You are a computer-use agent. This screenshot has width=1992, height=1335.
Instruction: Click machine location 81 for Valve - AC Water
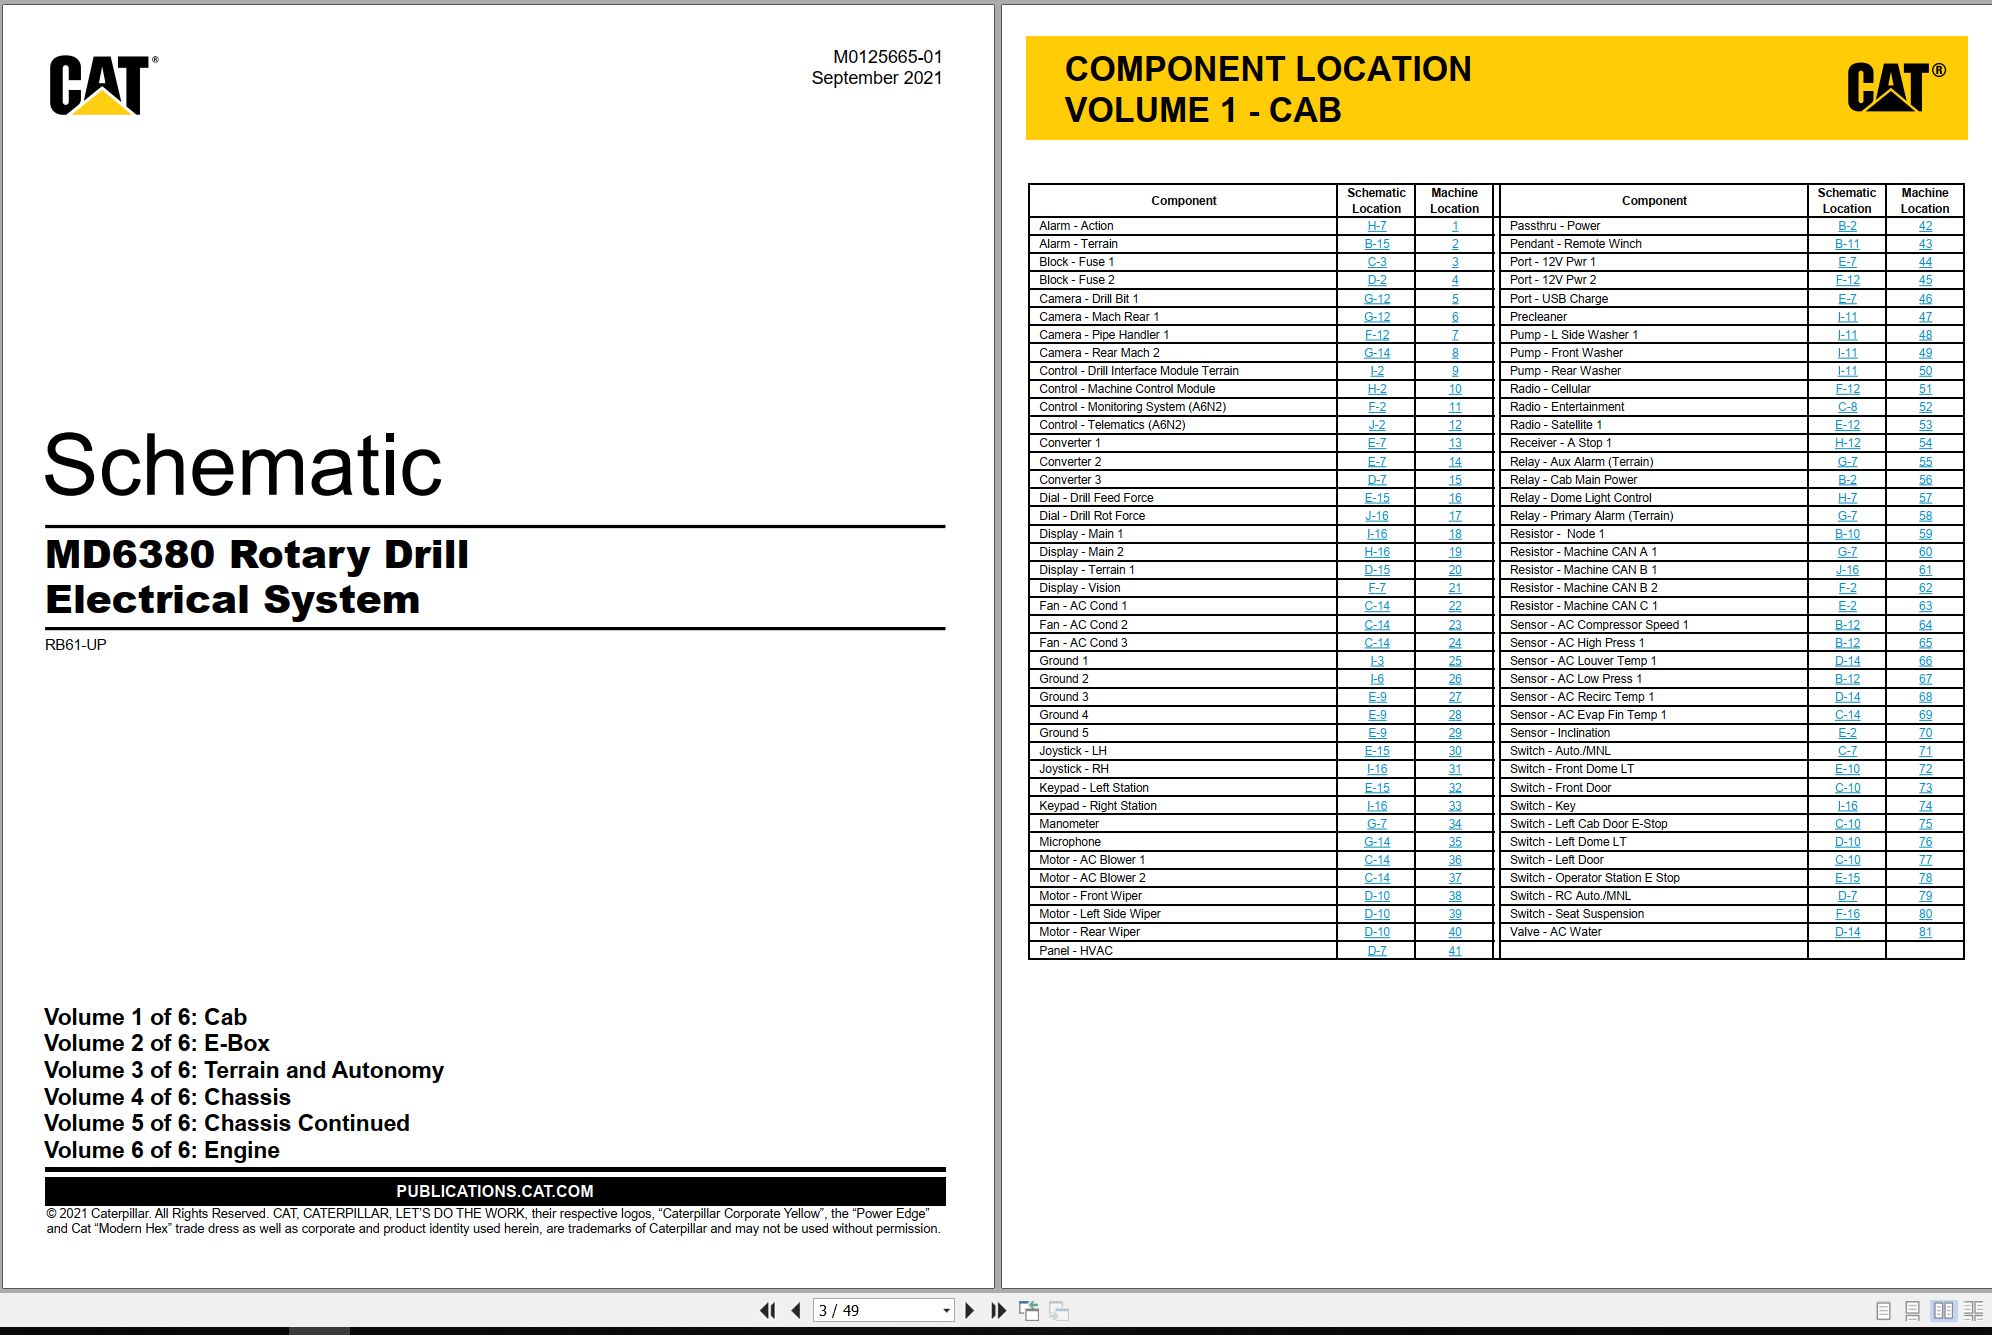point(1925,932)
